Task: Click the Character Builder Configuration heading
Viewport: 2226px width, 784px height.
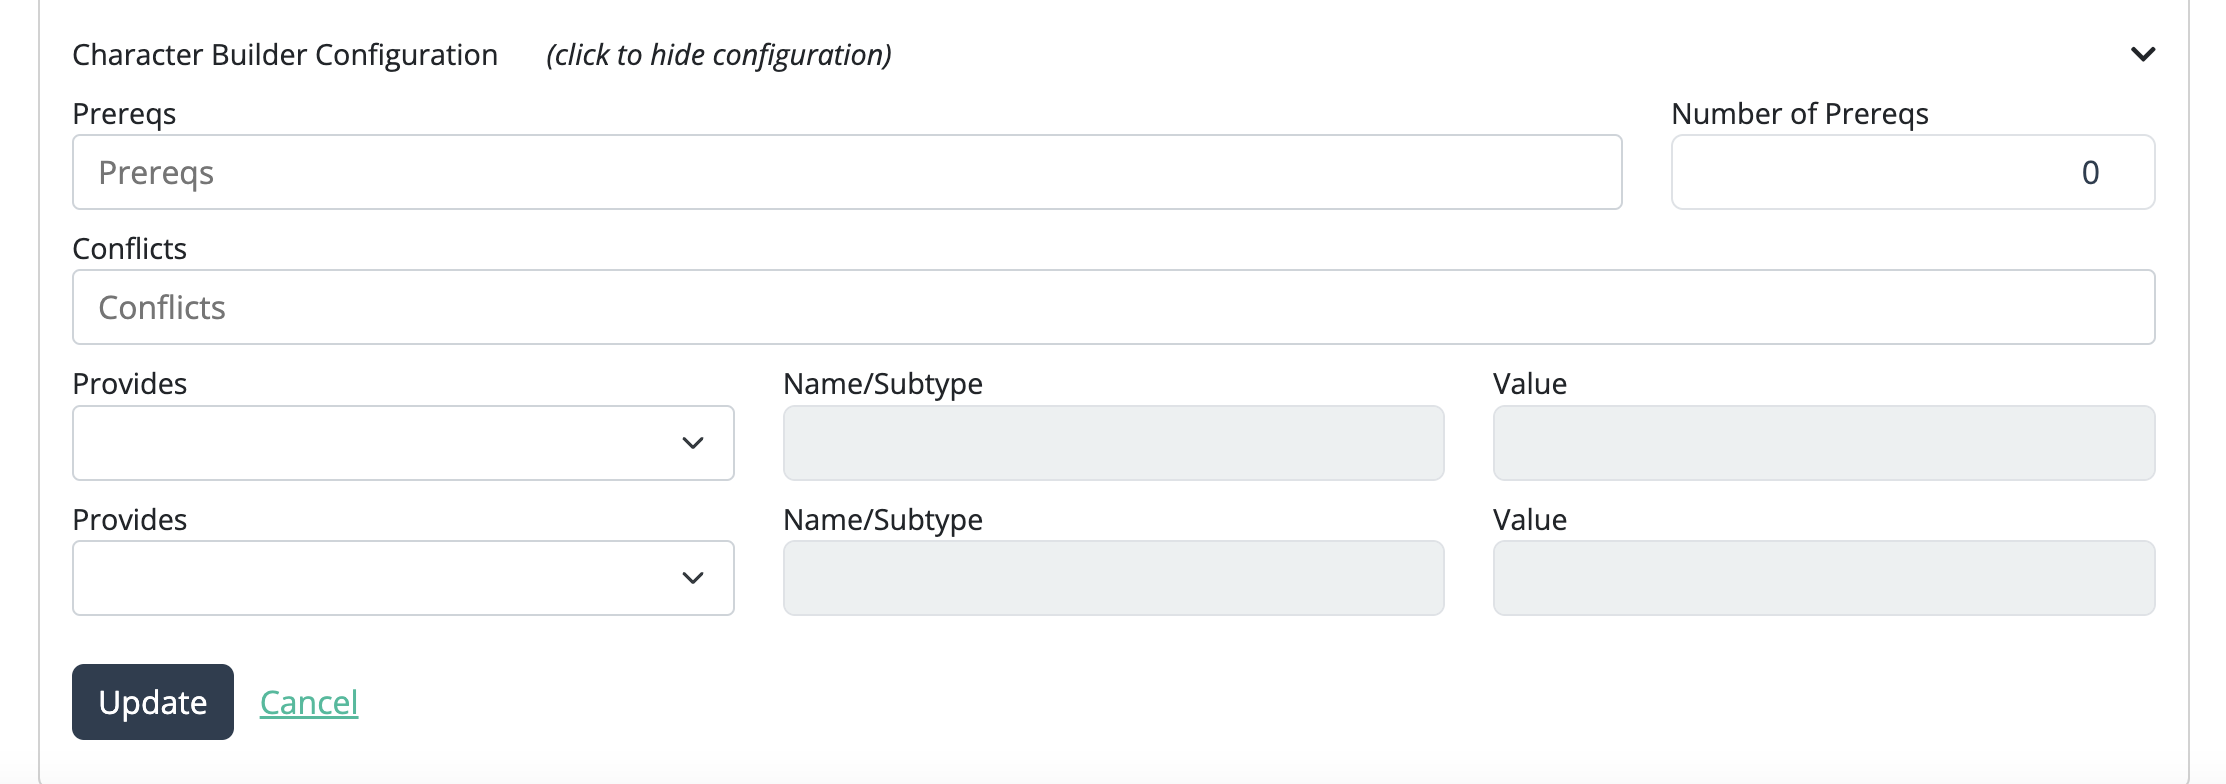Action: coord(285,55)
